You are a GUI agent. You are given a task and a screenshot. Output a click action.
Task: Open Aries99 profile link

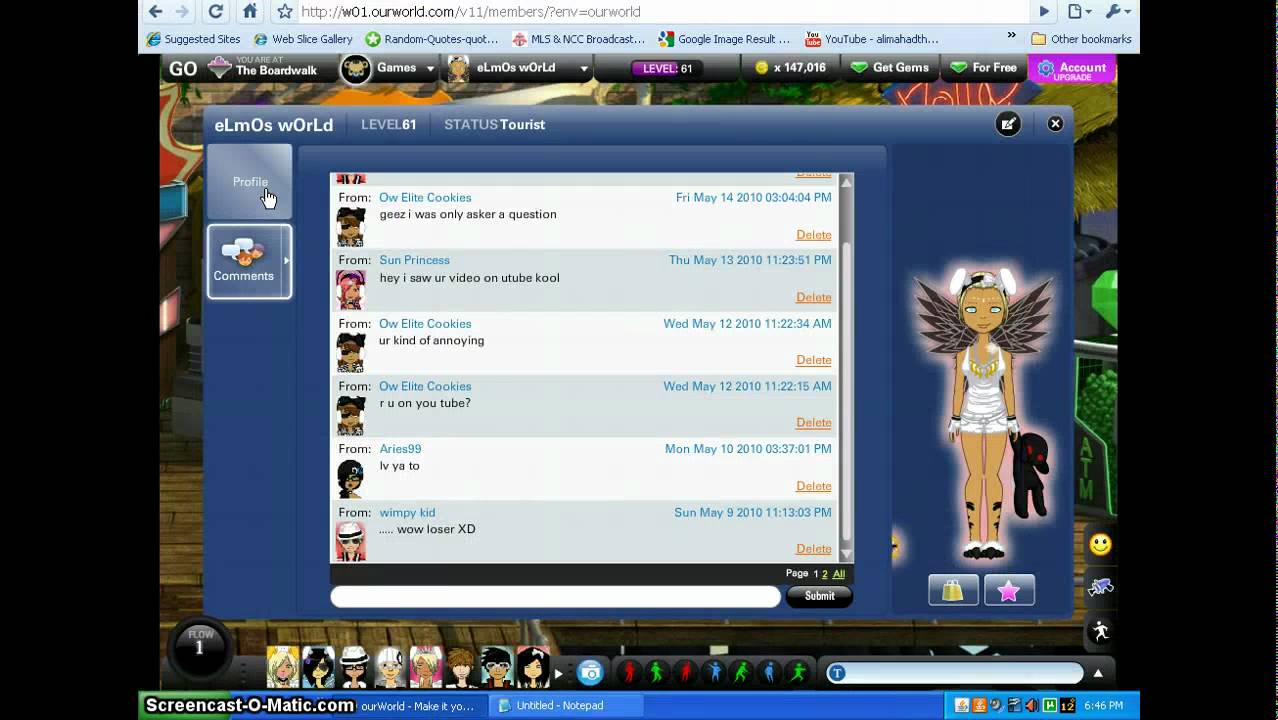[x=400, y=449]
